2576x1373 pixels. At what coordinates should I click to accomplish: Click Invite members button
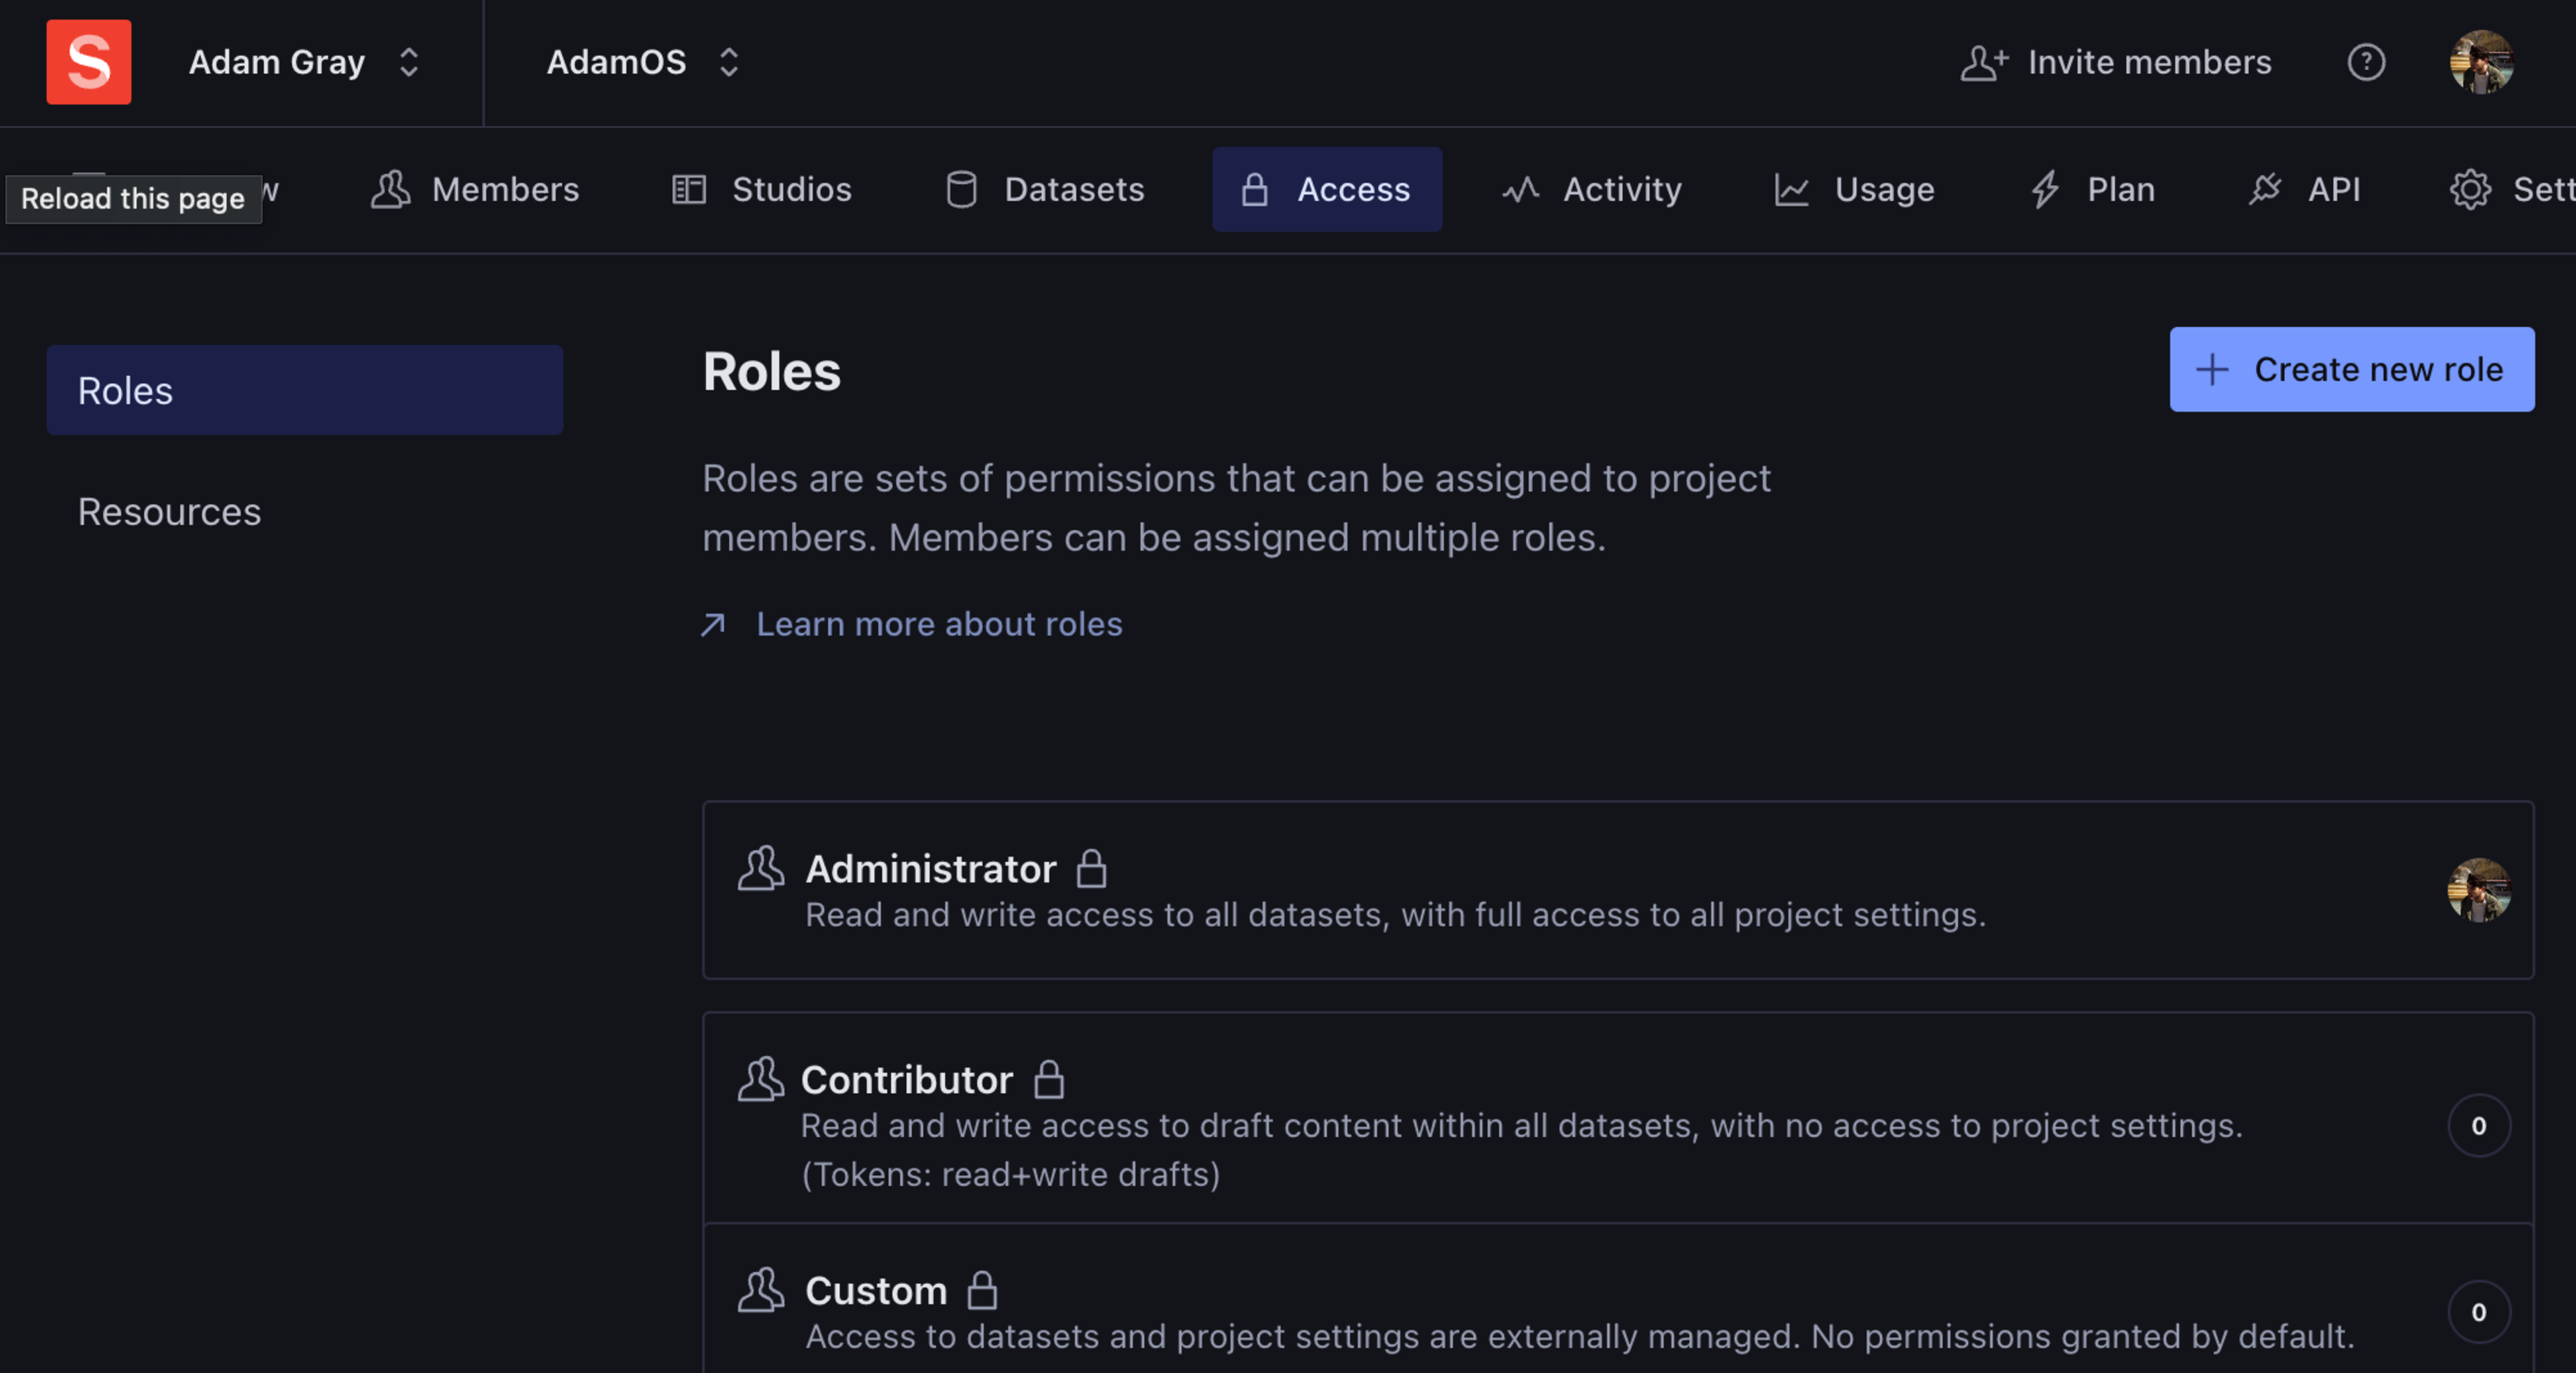(x=2115, y=62)
